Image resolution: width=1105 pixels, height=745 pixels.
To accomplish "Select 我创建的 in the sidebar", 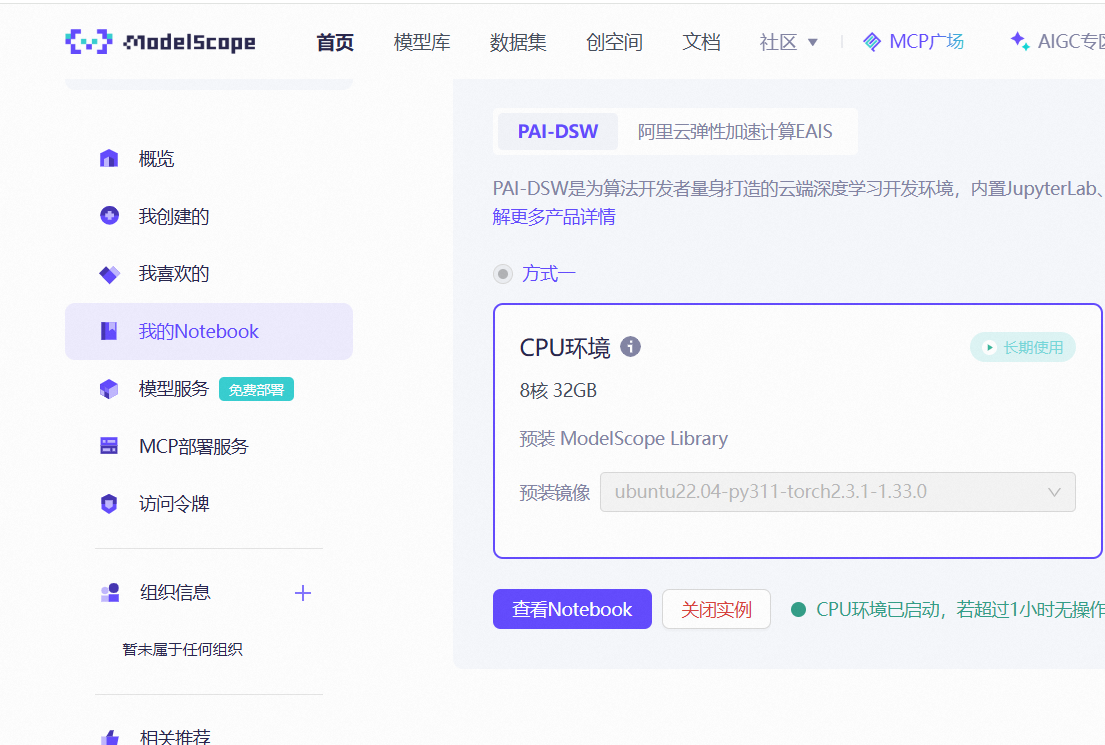I will tap(209, 216).
